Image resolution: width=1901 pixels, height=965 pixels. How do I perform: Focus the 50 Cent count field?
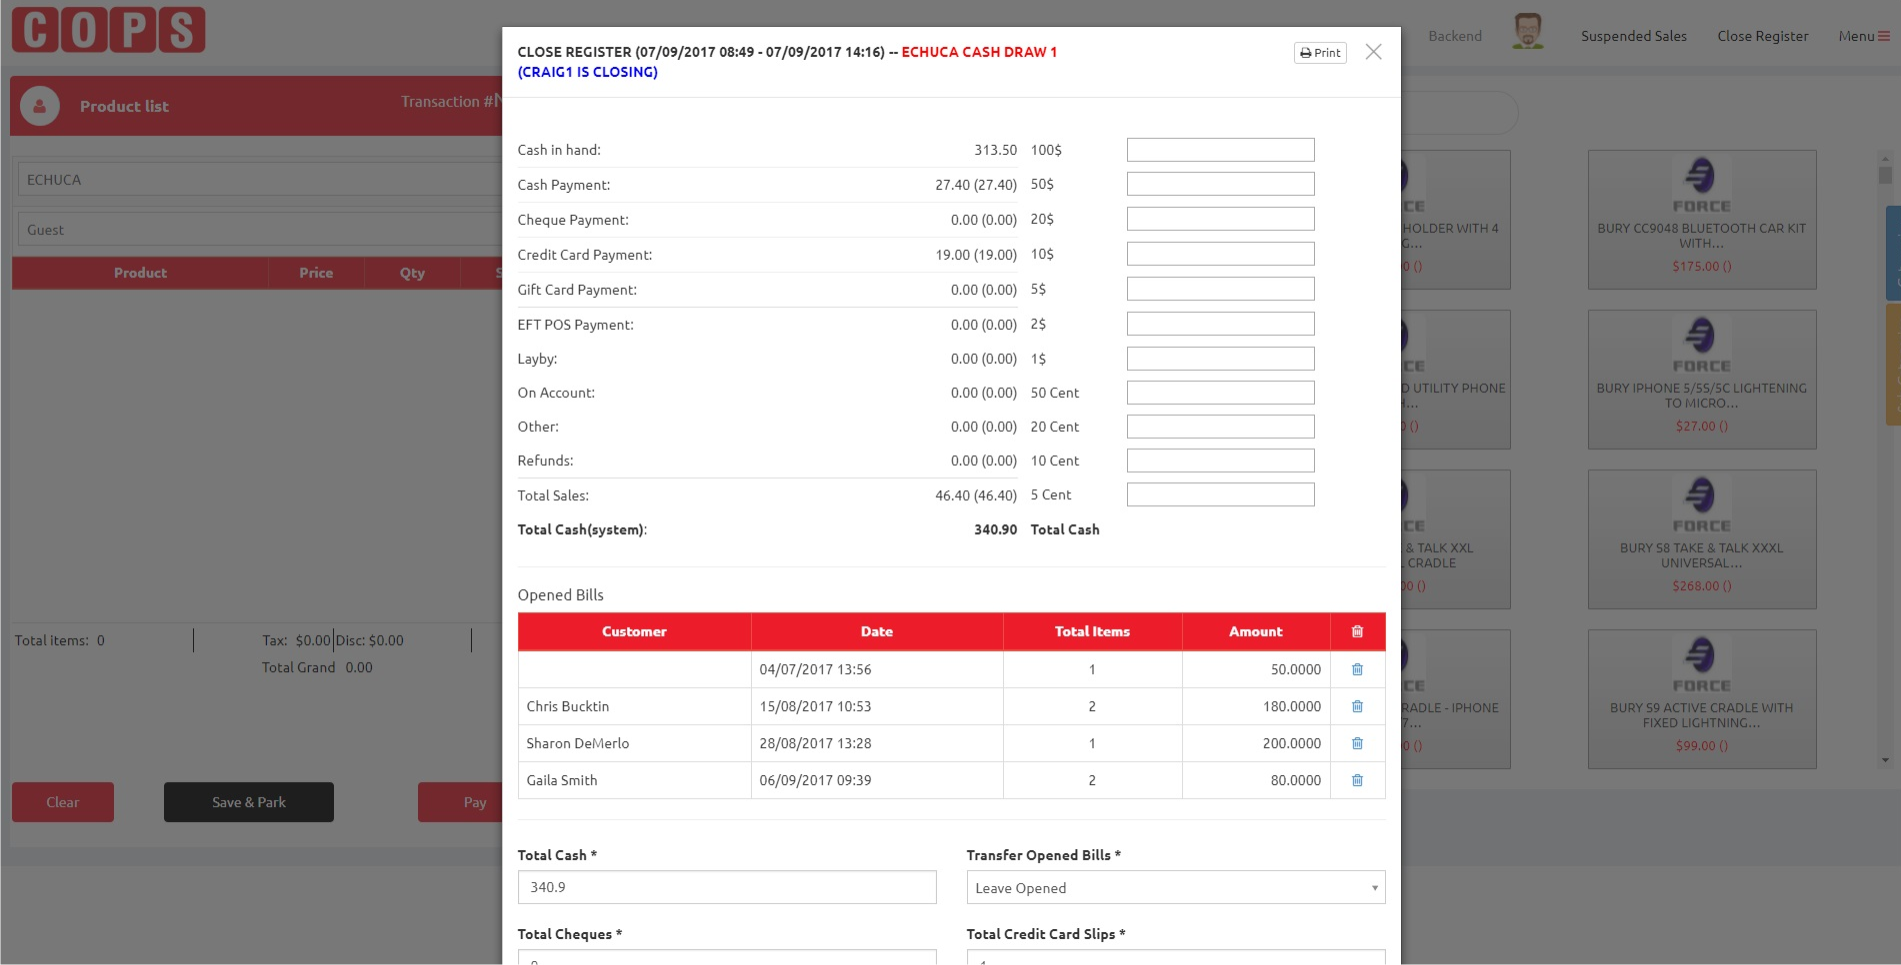tap(1220, 393)
